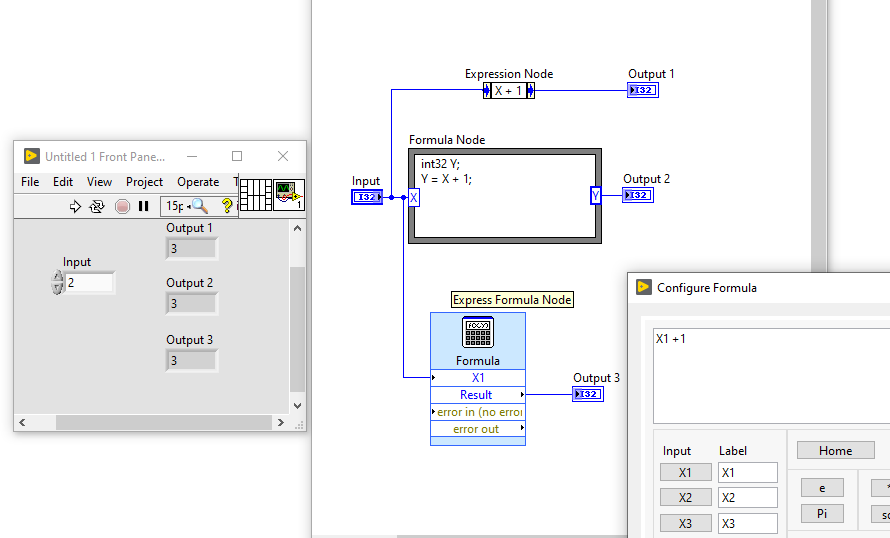Click the Pause button
This screenshot has height=538, width=890.
tap(143, 206)
